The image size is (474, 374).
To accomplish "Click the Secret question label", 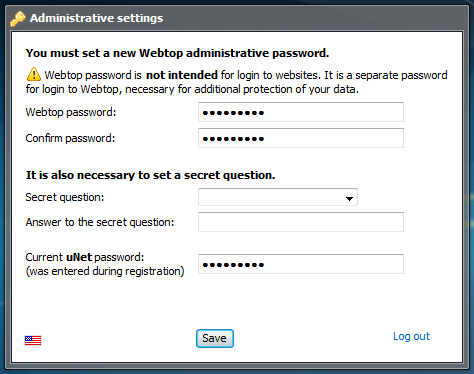I will (65, 197).
